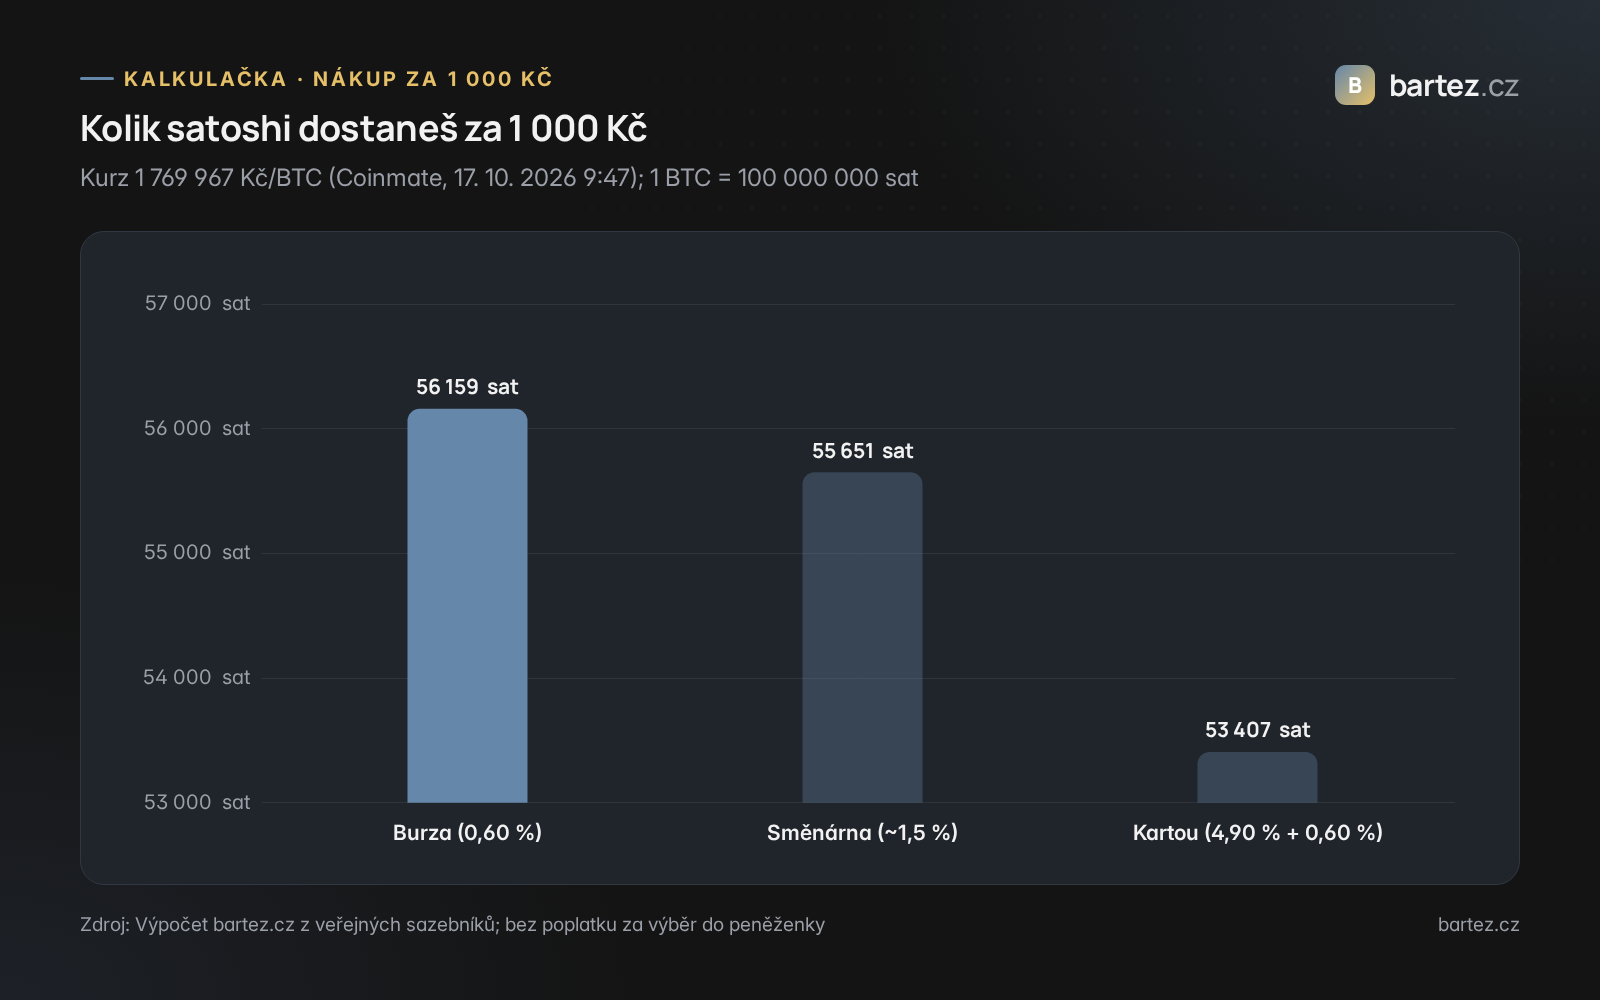Screen dimensions: 1600x1000
Task: Click the chart title Kolik satoshi dostaneš
Action: click(x=364, y=129)
